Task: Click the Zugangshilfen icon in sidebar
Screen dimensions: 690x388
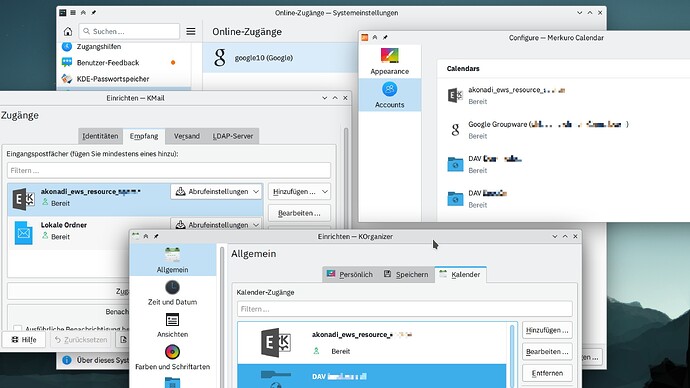Action: pos(67,46)
